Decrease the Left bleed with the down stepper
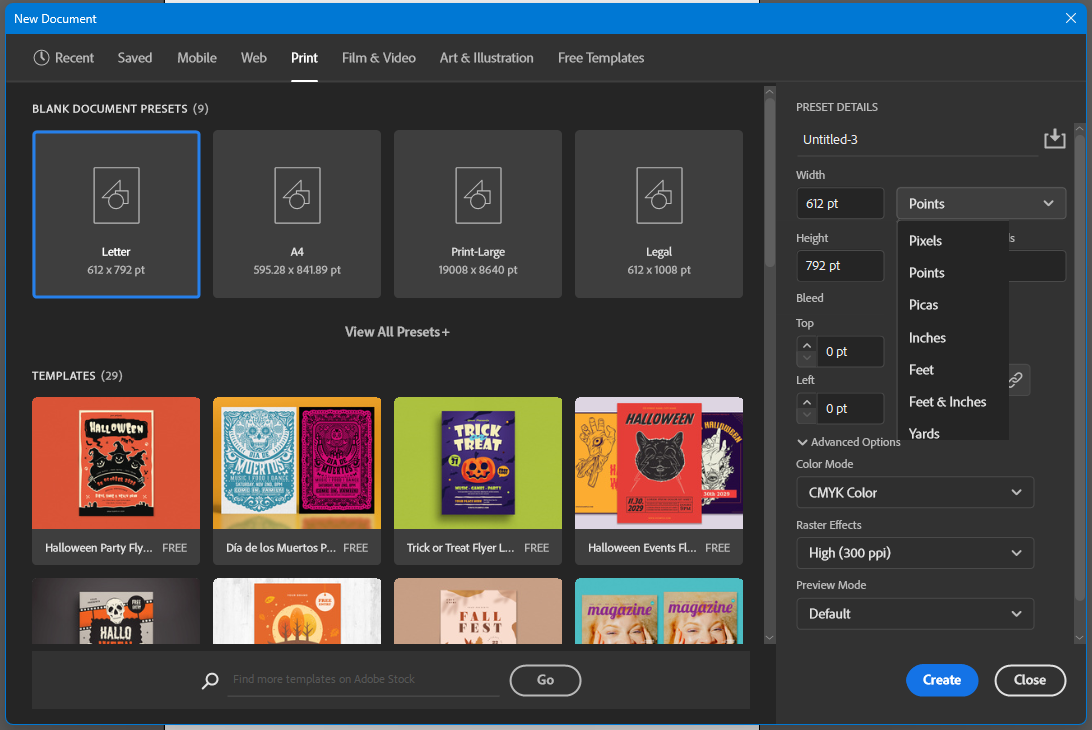Viewport: 1092px width, 730px height. (807, 413)
